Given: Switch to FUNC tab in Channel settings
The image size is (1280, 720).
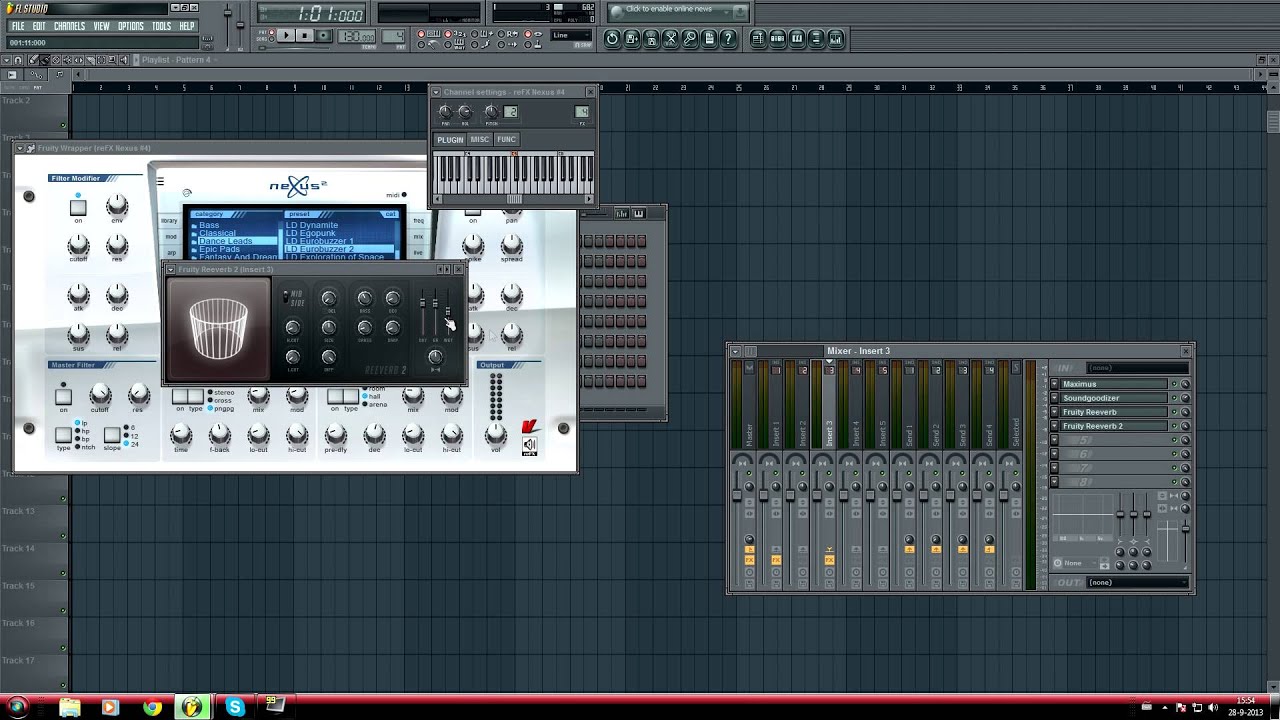Looking at the screenshot, I should [507, 139].
